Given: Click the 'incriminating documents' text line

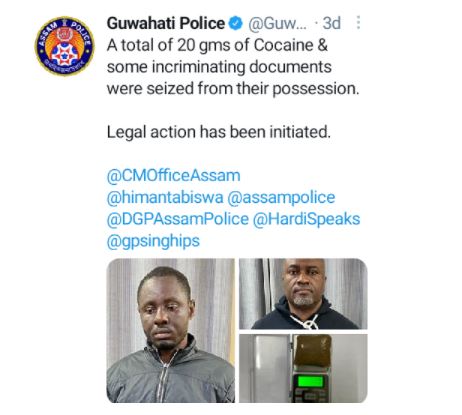Looking at the screenshot, I should pos(219,67).
